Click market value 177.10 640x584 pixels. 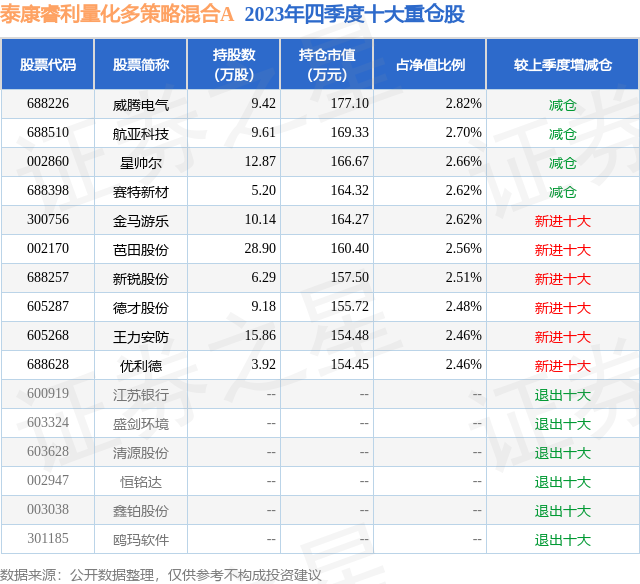pyautogui.click(x=350, y=104)
